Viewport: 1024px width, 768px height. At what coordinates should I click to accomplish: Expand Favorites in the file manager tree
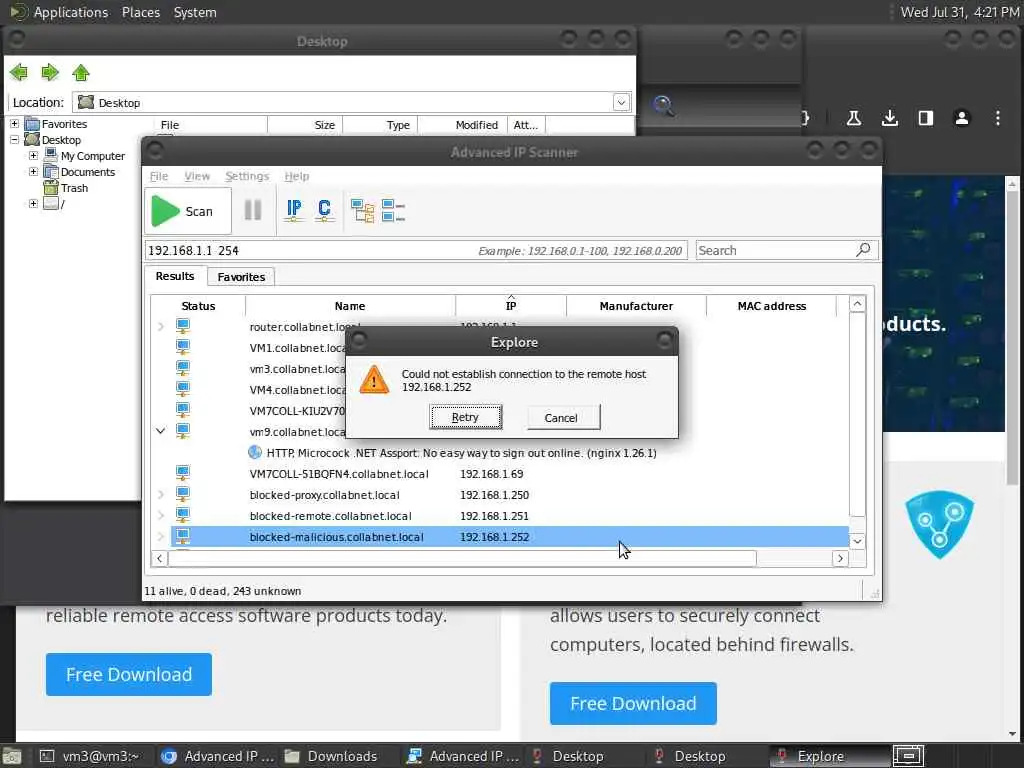[14, 123]
